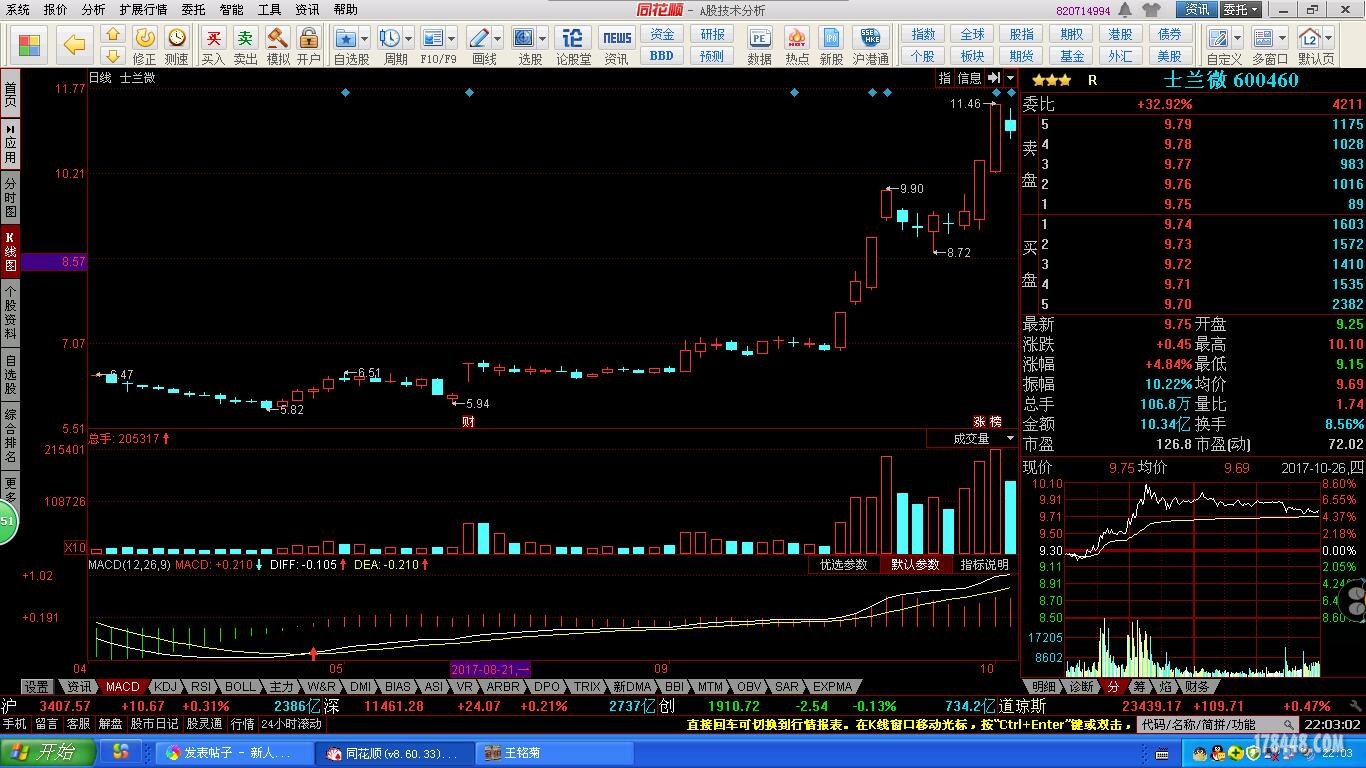Click the 港股 button
The image size is (1366, 768).
pyautogui.click(x=1121, y=35)
